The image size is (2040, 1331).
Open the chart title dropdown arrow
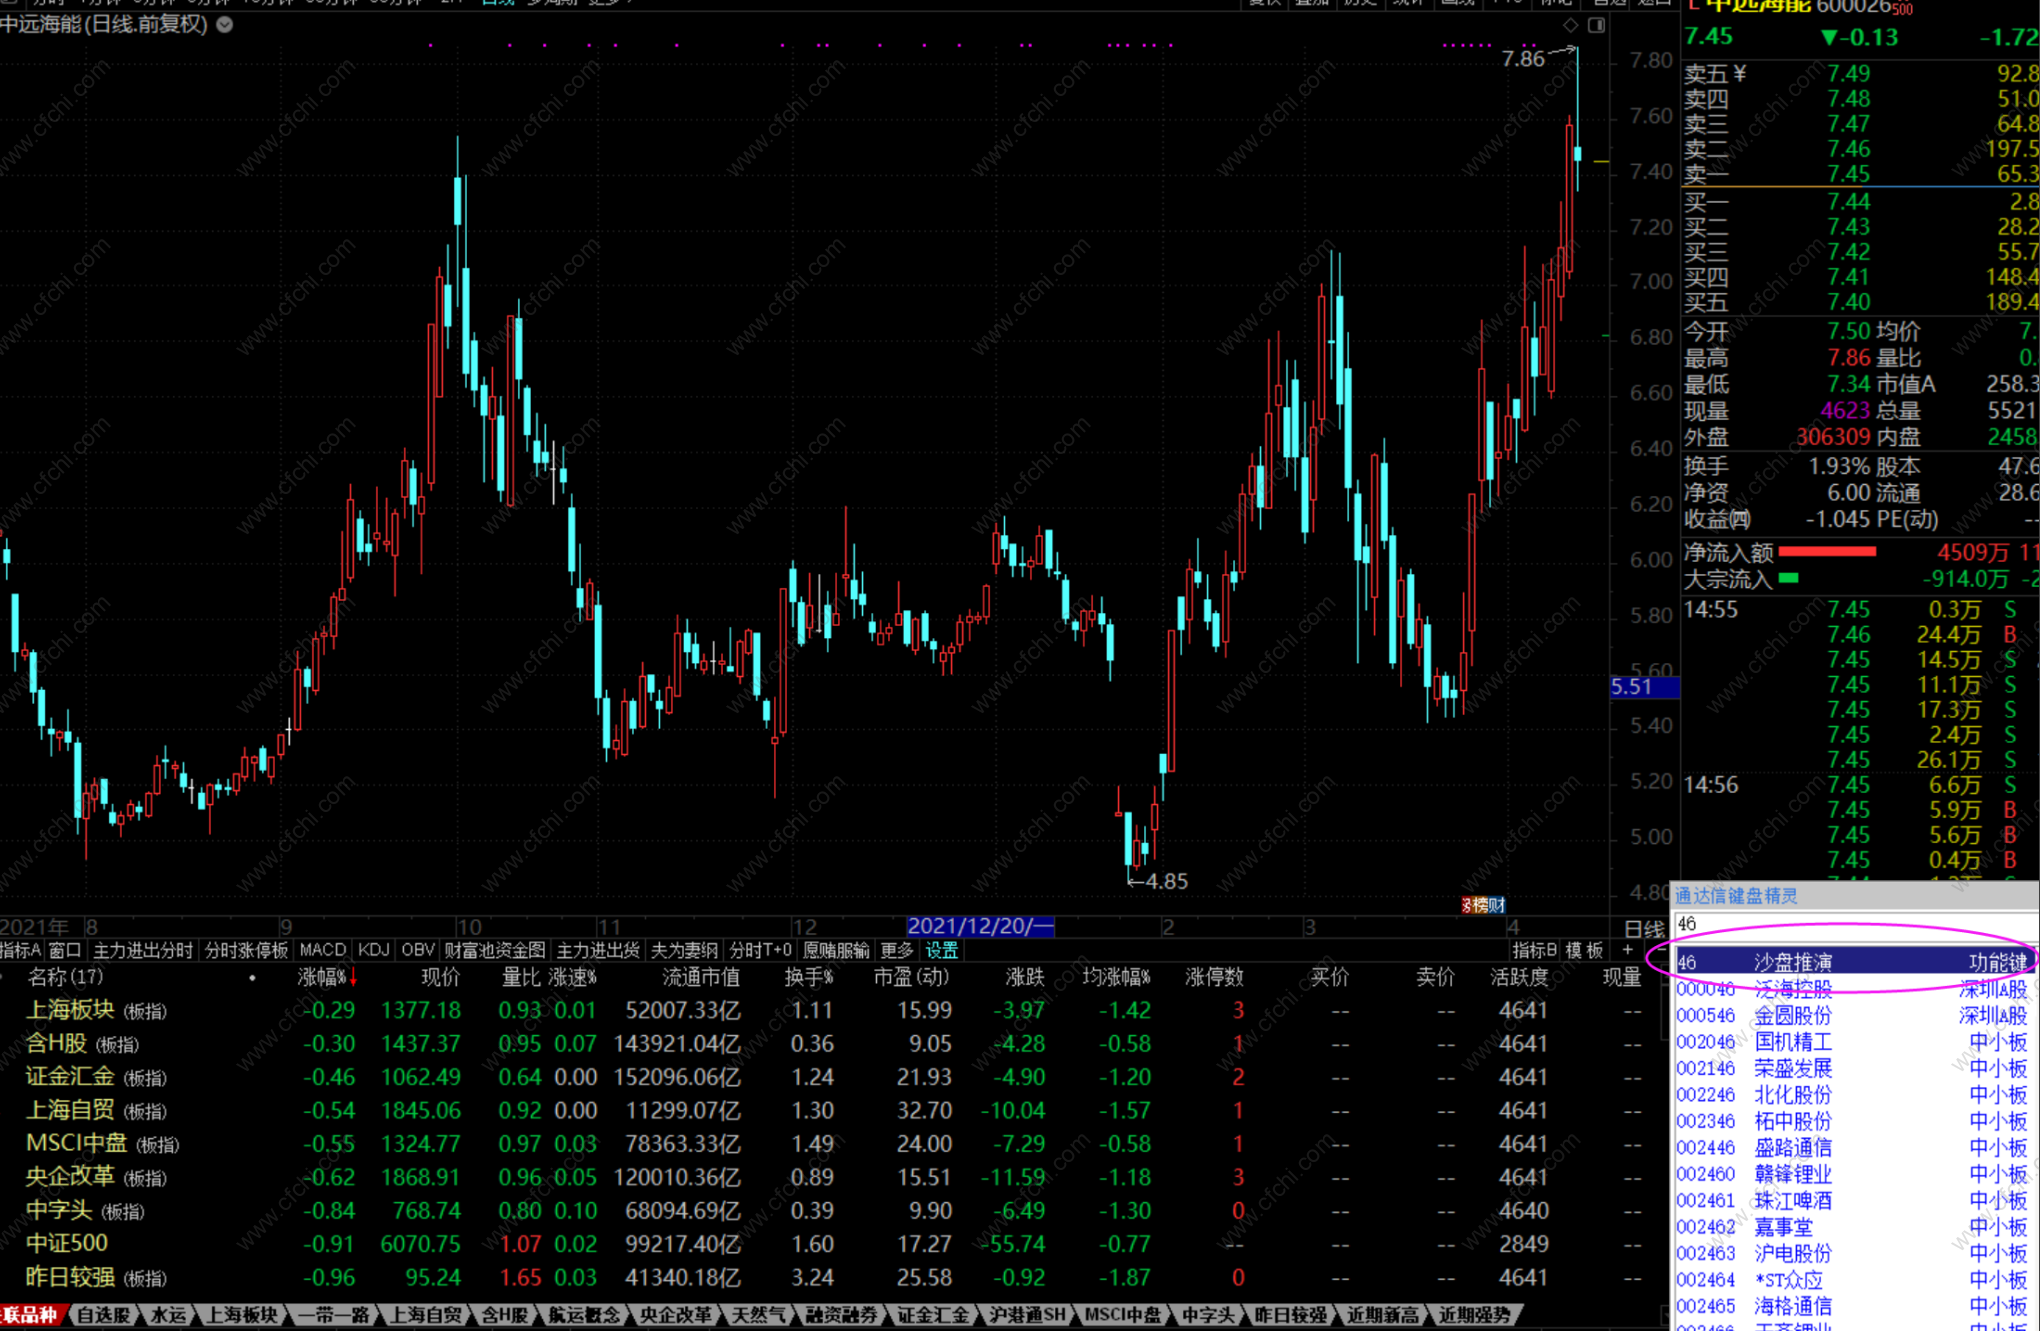point(225,25)
